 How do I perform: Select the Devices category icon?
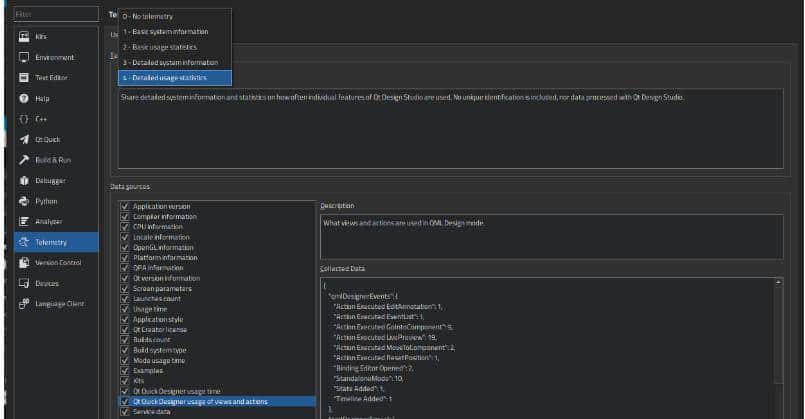coord(24,283)
